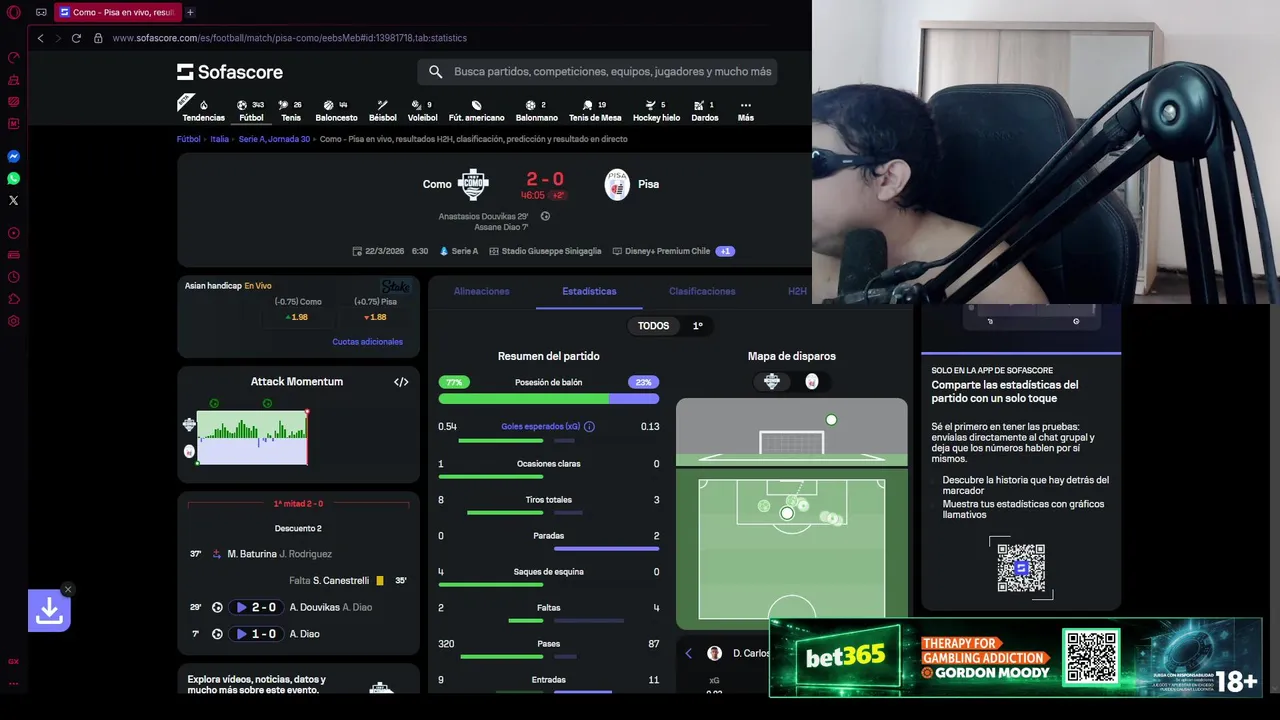
Task: Select the Béisbol sport category
Action: pos(382,110)
